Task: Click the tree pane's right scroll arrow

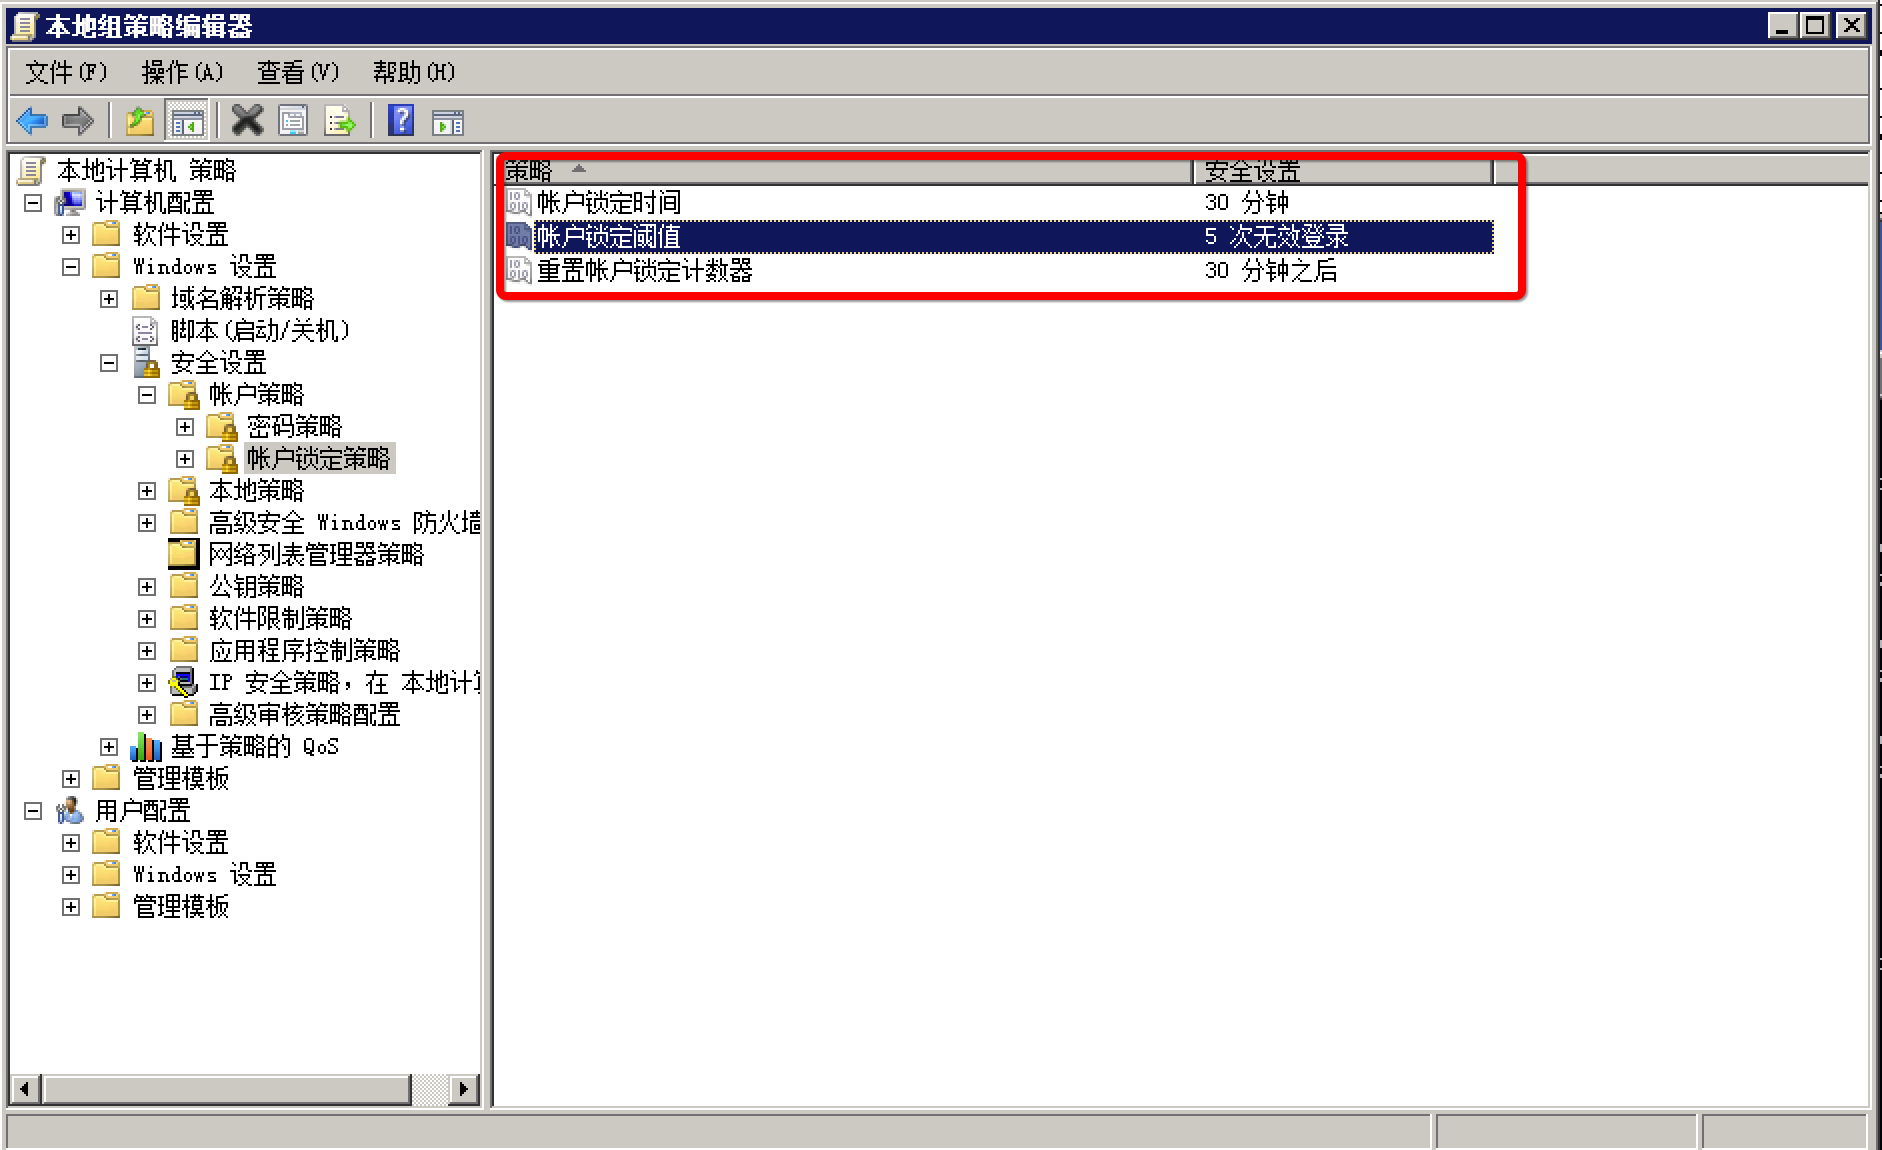Action: [463, 1089]
